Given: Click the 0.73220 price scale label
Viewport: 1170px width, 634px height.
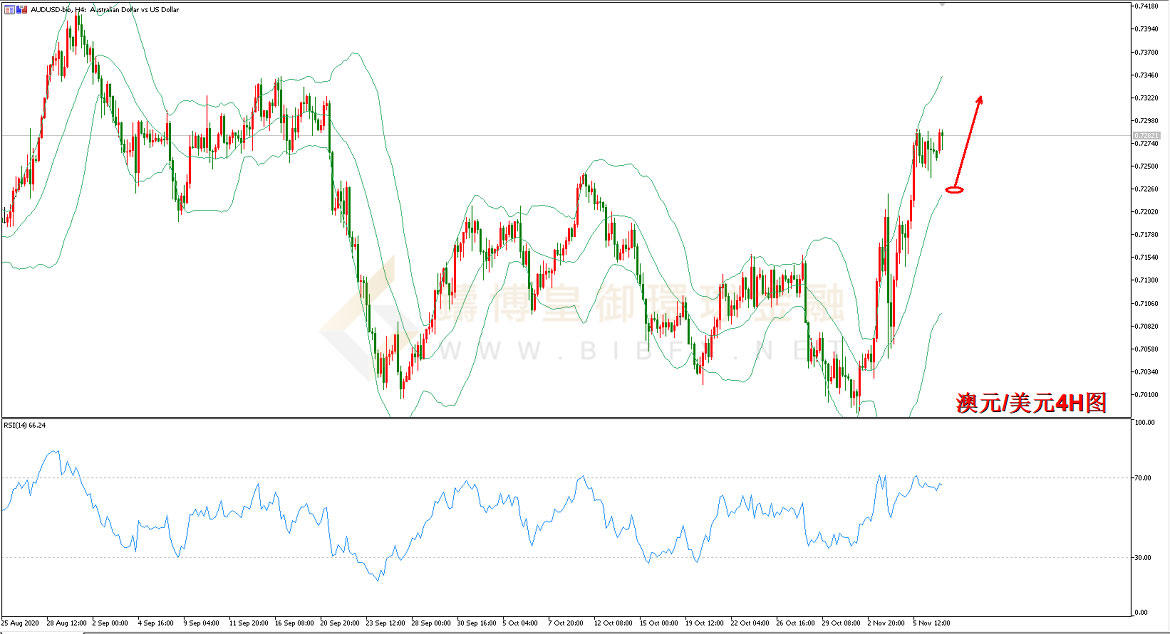Looking at the screenshot, I should (x=1146, y=98).
